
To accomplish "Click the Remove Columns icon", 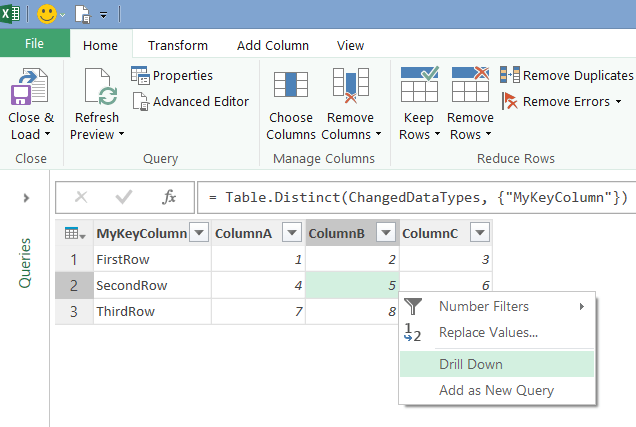I will pyautogui.click(x=351, y=85).
